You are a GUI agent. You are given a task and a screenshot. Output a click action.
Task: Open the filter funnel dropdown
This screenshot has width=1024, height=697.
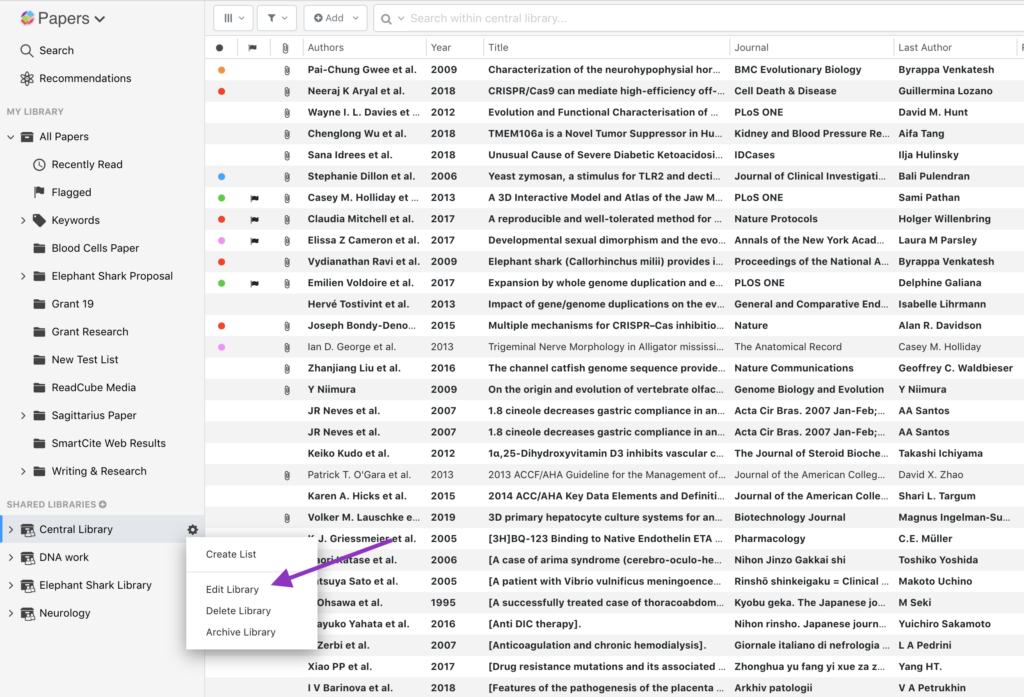click(x=276, y=18)
